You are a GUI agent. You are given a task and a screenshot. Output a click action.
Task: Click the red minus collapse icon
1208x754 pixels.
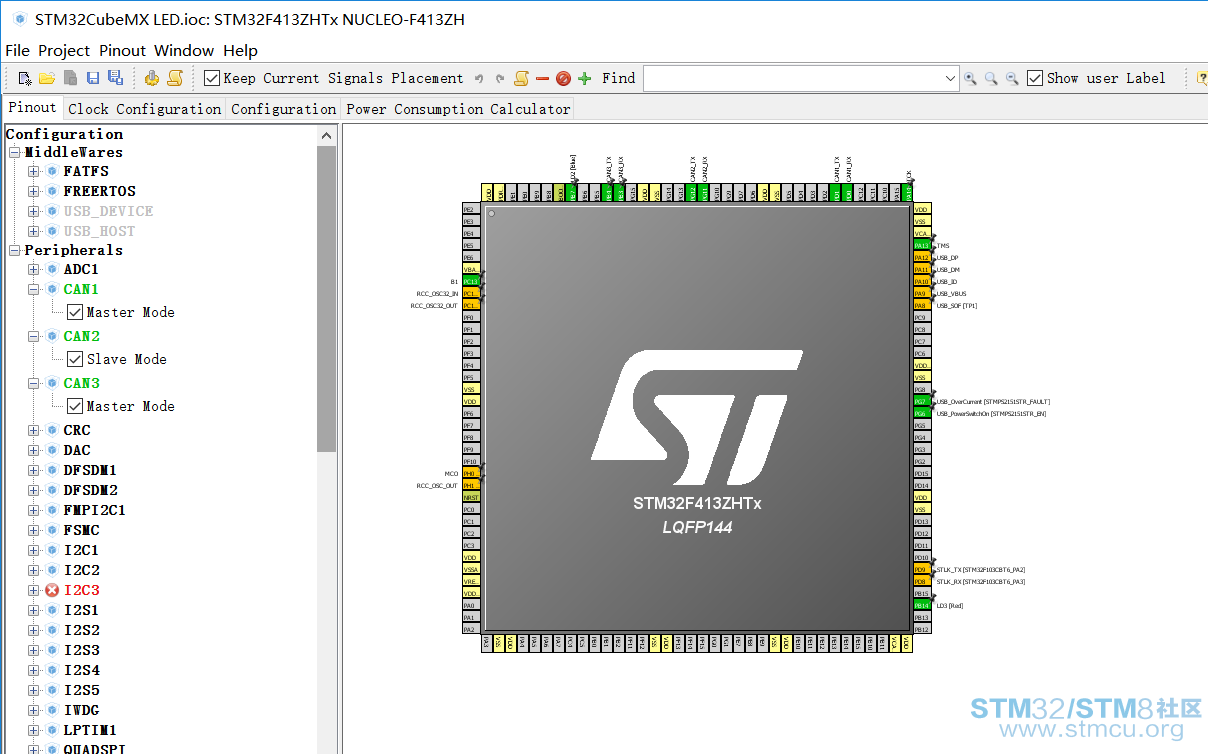click(542, 78)
